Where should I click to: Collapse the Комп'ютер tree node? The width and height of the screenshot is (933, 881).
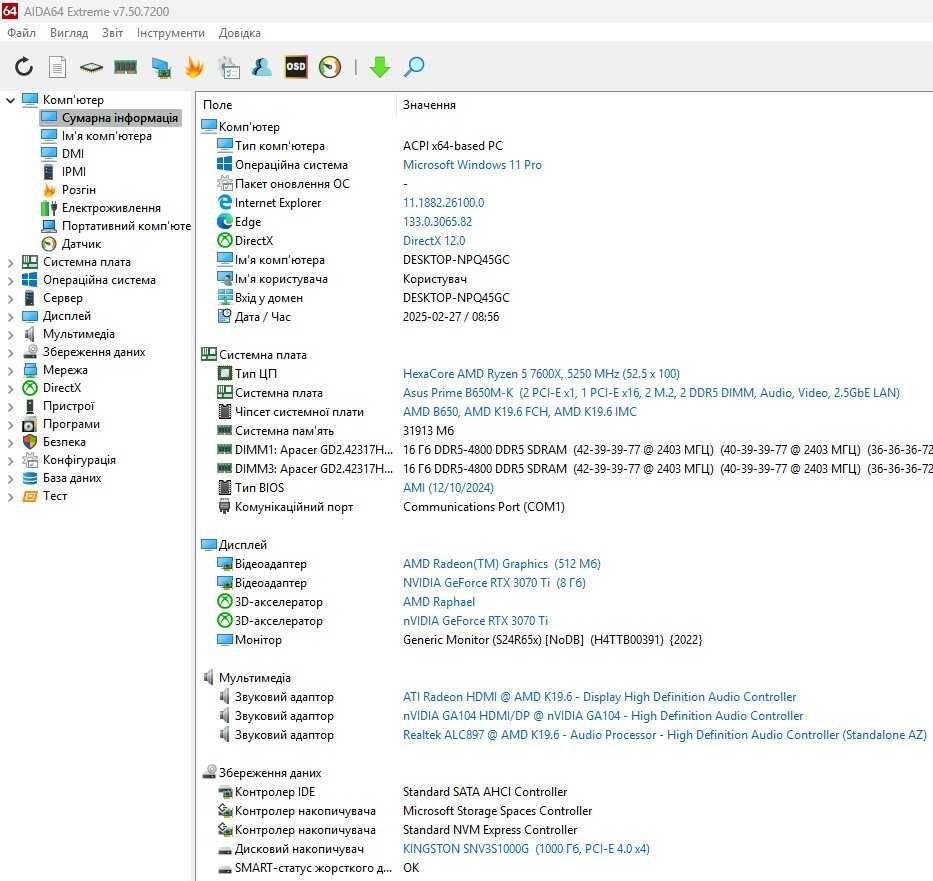click(x=10, y=100)
